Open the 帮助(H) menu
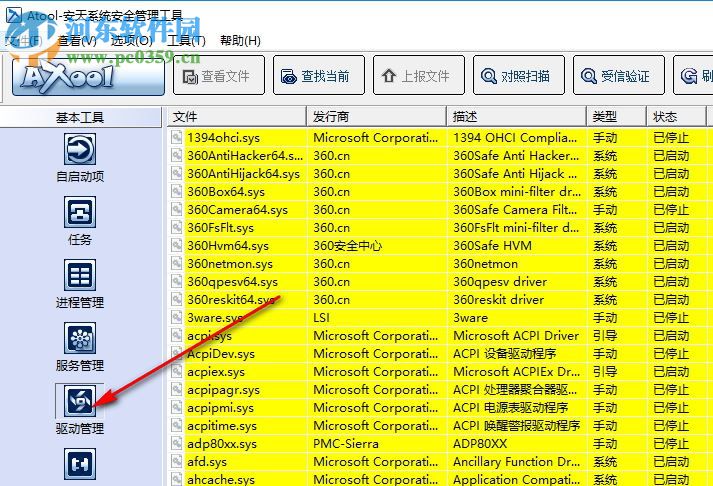 click(x=241, y=41)
